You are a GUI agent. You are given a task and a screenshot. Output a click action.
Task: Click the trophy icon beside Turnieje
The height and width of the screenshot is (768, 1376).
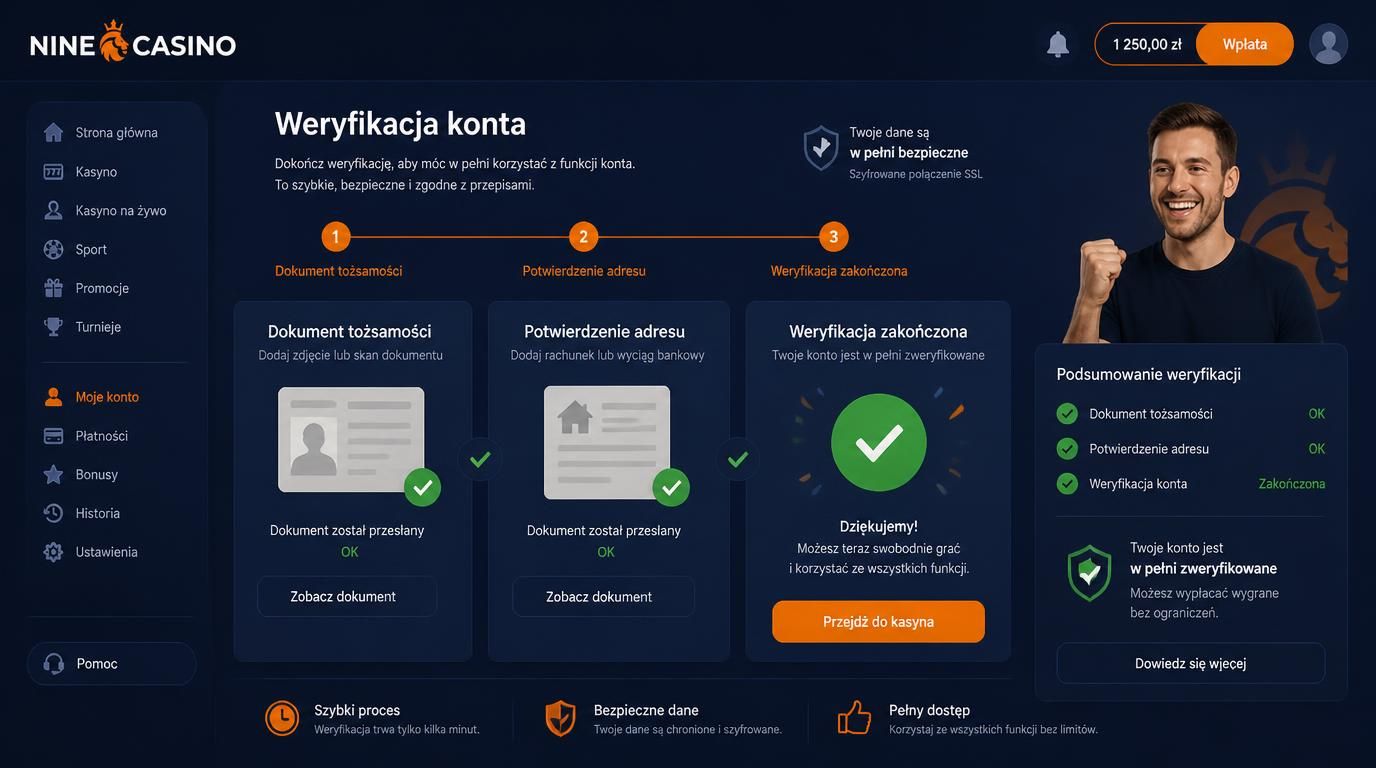[x=53, y=326]
